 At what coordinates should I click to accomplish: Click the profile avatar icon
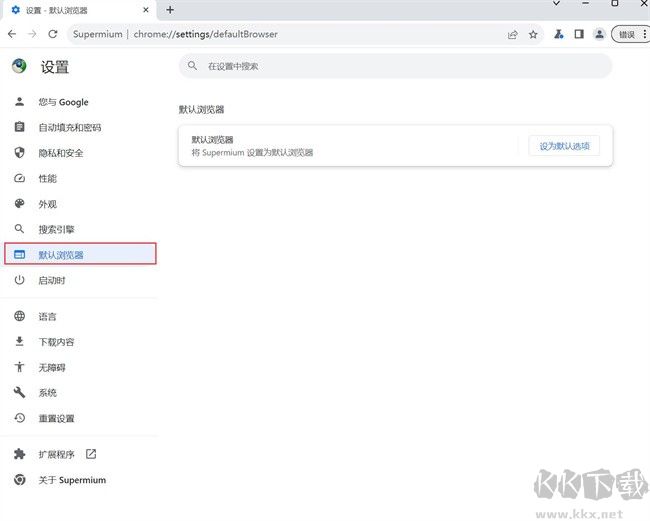tap(599, 34)
